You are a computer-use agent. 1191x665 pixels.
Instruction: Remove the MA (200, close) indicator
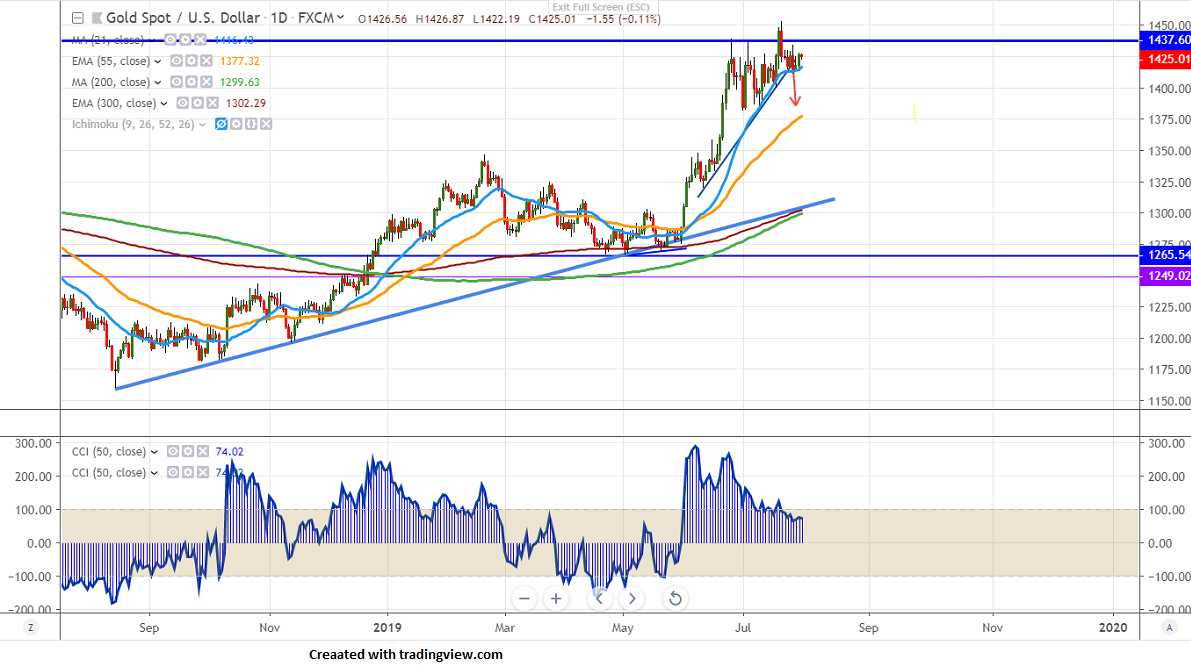206,82
